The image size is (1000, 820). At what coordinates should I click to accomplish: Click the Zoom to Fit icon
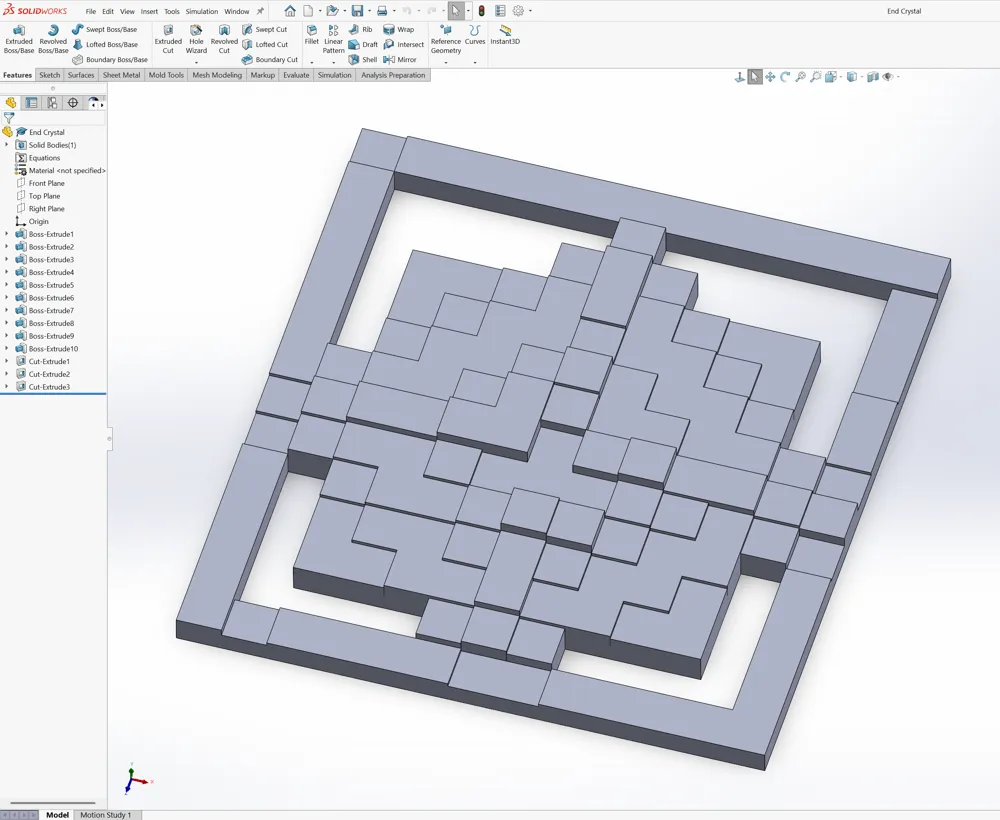point(800,77)
